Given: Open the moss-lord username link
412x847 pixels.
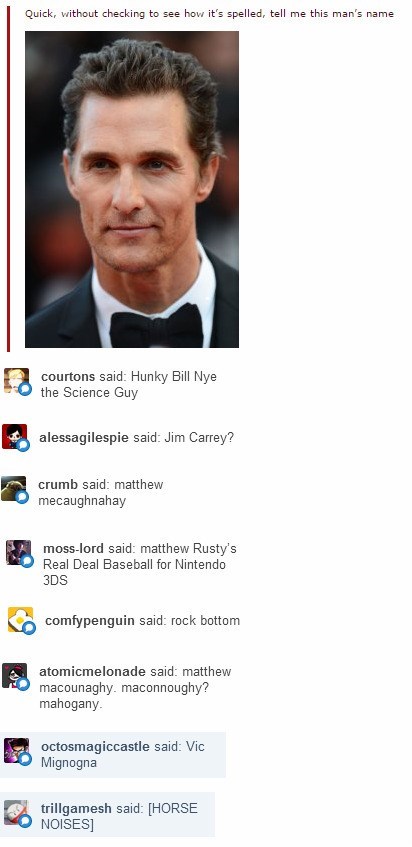Looking at the screenshot, I should point(73,549).
